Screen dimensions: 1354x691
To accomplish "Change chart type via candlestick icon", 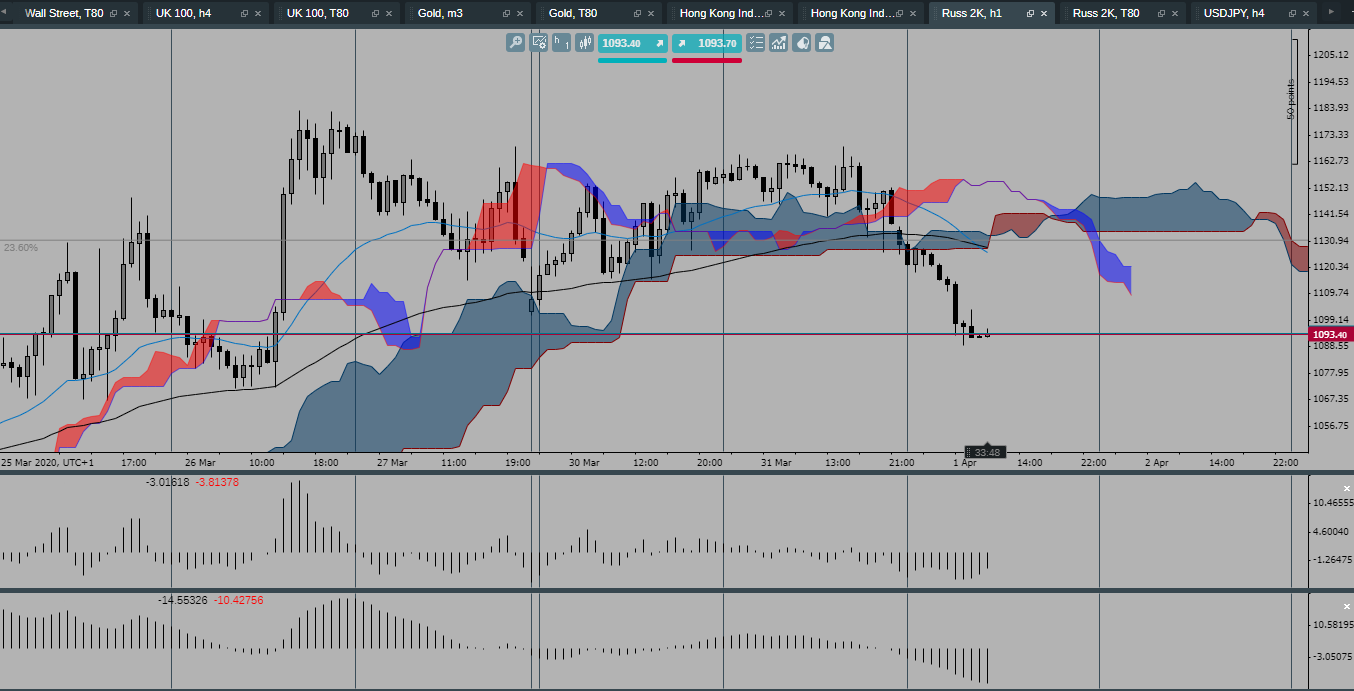I will [585, 43].
